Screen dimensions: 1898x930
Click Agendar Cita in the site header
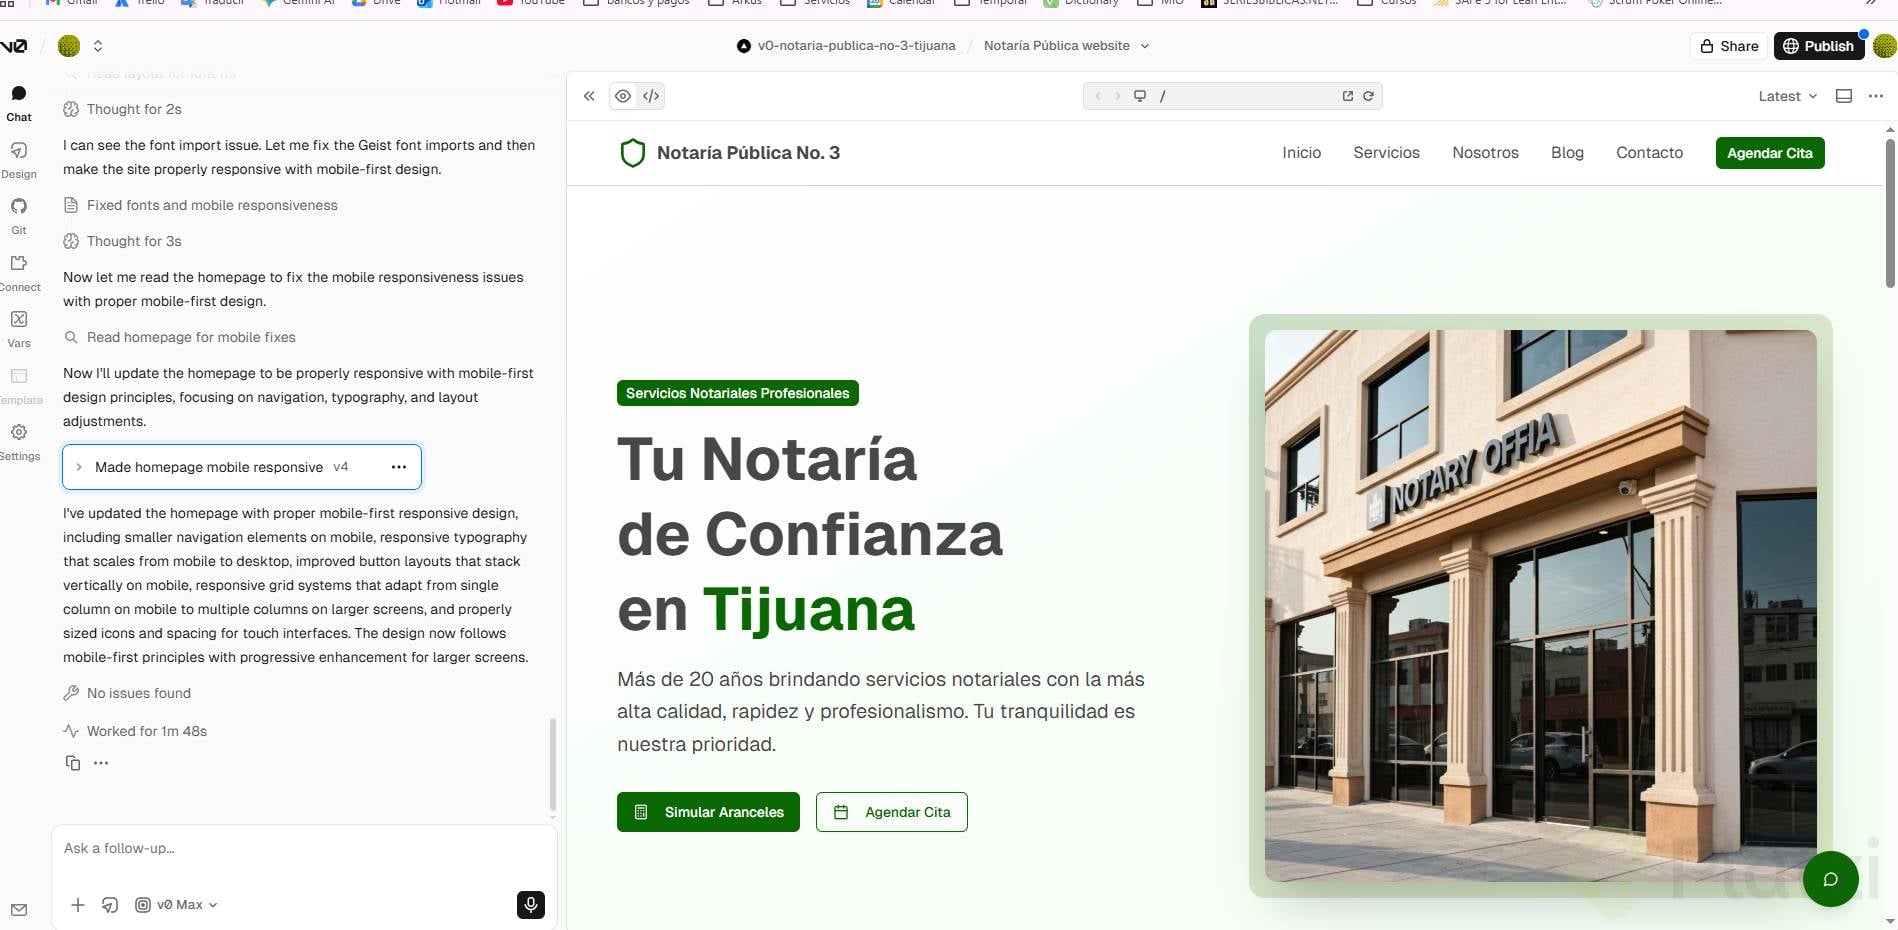point(1770,153)
